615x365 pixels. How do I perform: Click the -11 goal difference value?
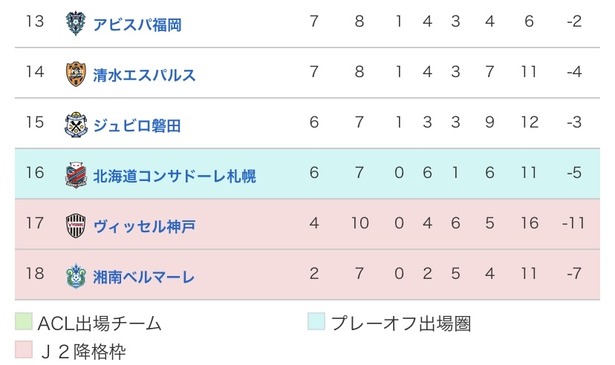pyautogui.click(x=573, y=223)
